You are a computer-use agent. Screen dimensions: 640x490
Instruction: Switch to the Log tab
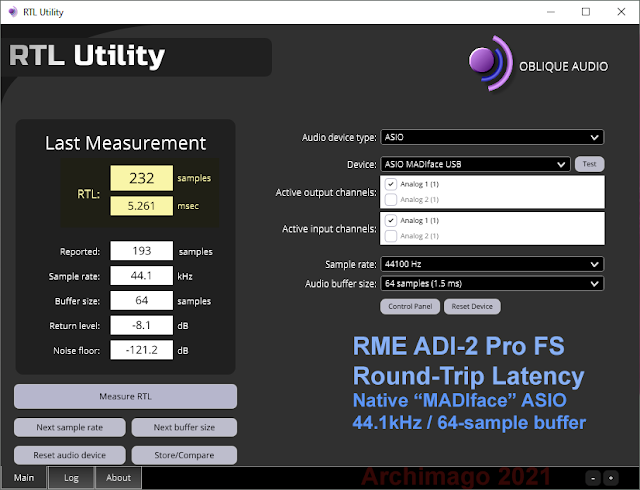pyautogui.click(x=71, y=478)
